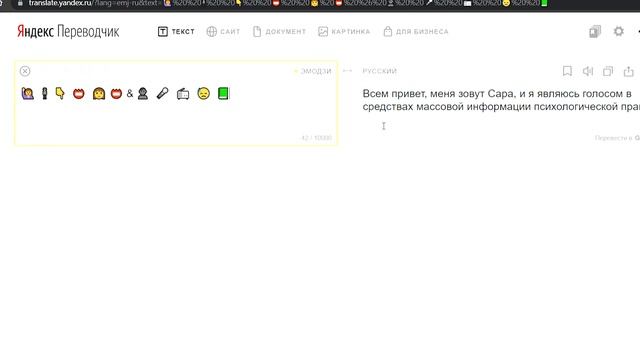Click the character counter in input box
Viewport: 640px width, 360px height.
316,138
